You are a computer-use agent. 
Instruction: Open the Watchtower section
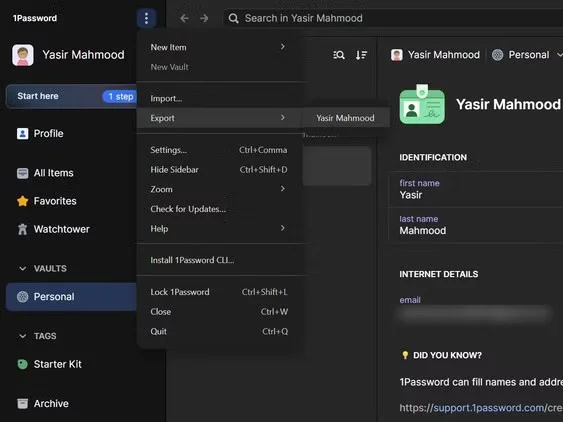point(53,229)
